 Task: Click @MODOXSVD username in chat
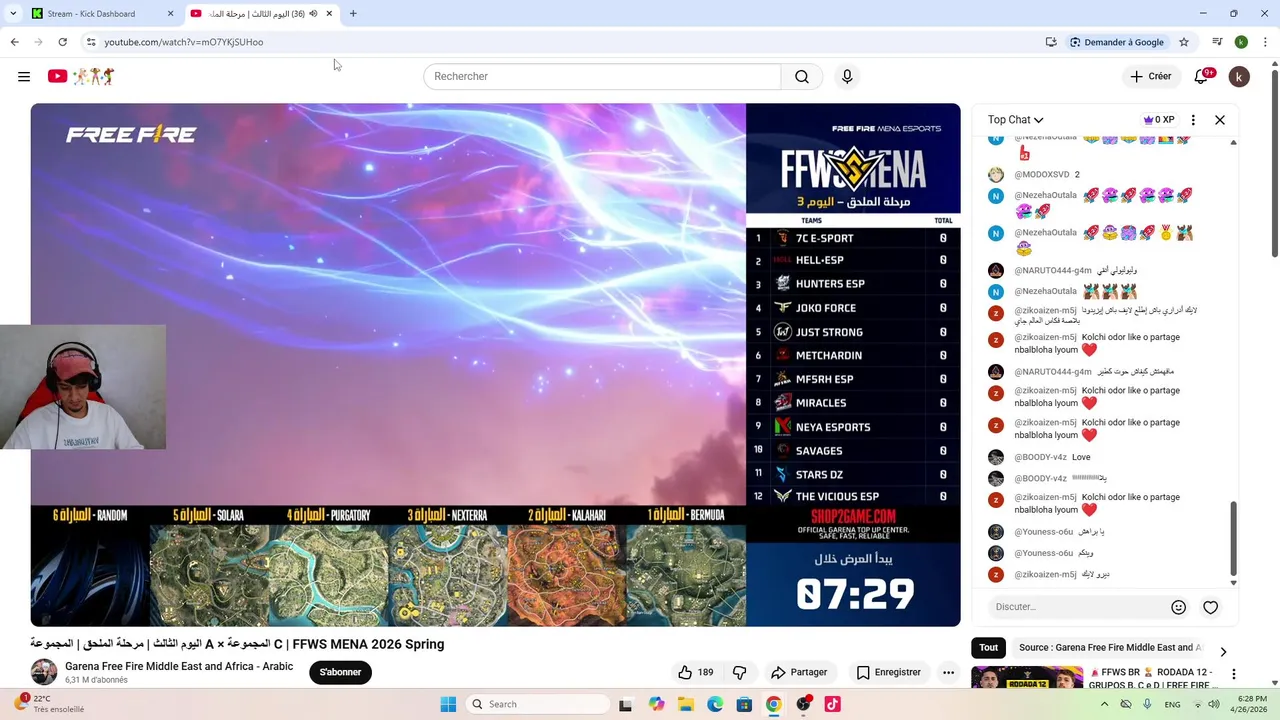coord(1041,174)
